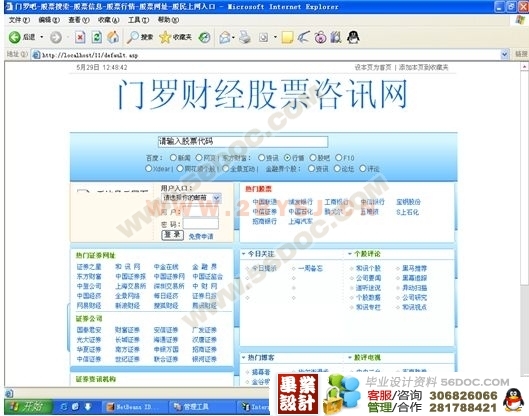
Task: Select the 新闻 radio button under 百度
Action: 173,158
